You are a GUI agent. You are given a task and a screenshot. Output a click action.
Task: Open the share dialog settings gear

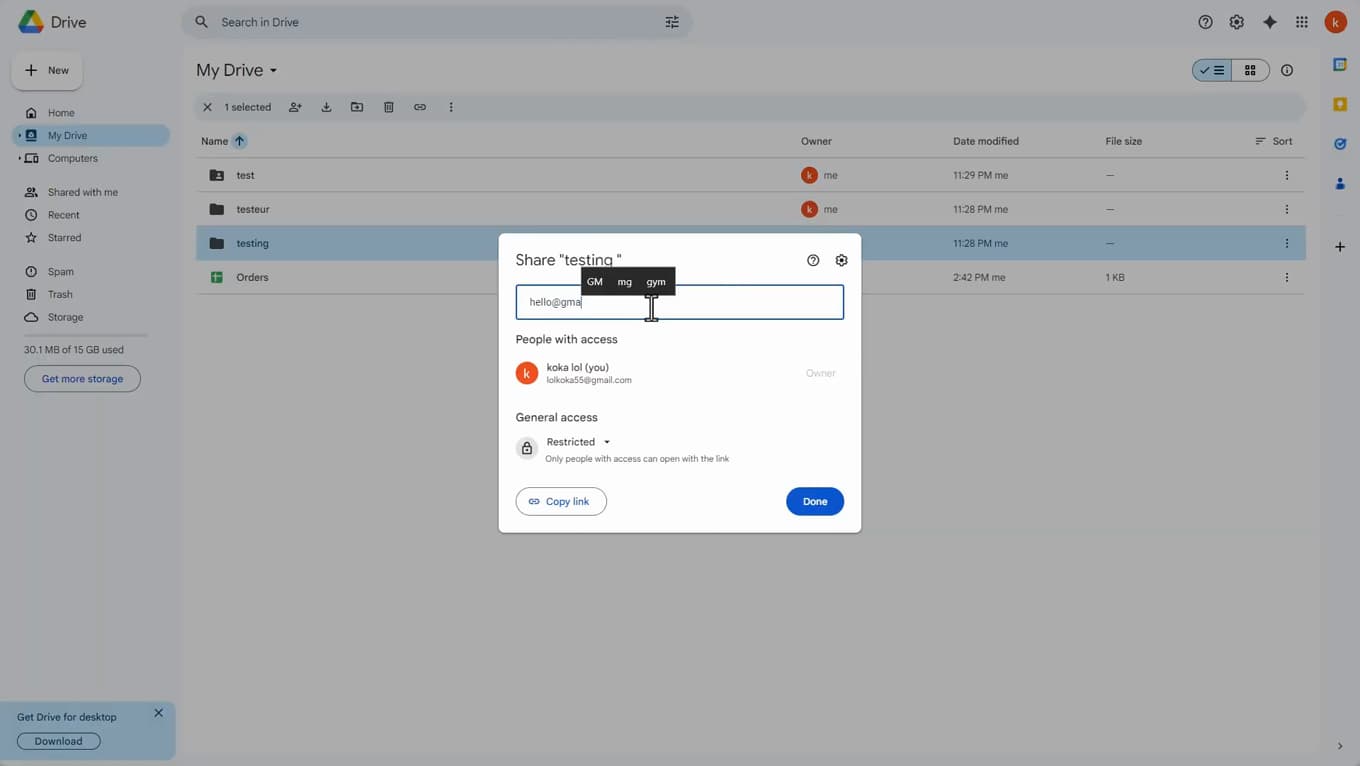pyautogui.click(x=841, y=260)
